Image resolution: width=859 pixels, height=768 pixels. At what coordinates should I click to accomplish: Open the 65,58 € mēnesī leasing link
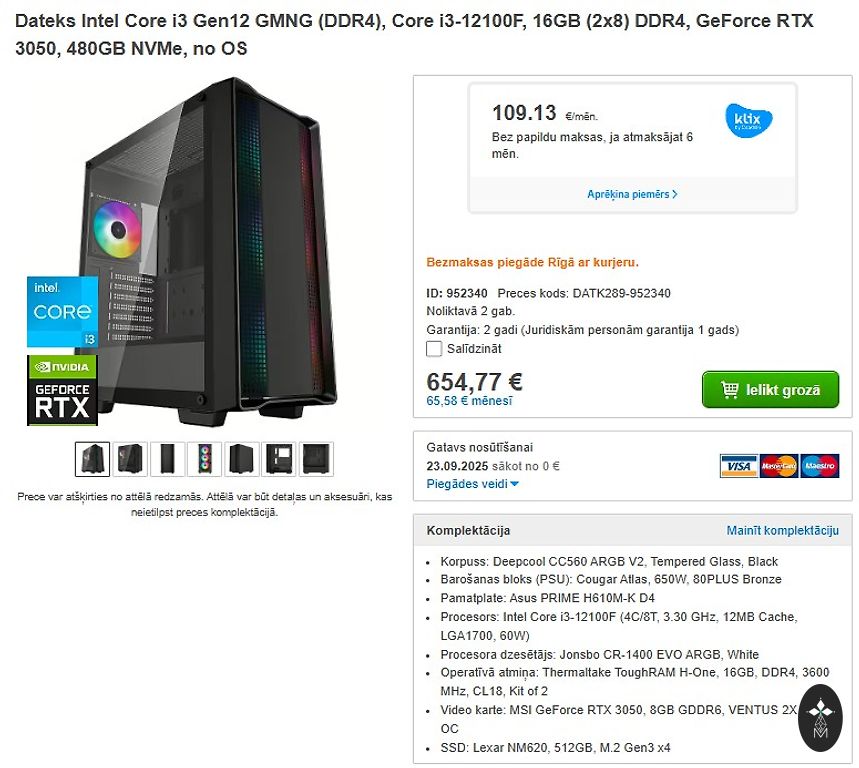[469, 401]
